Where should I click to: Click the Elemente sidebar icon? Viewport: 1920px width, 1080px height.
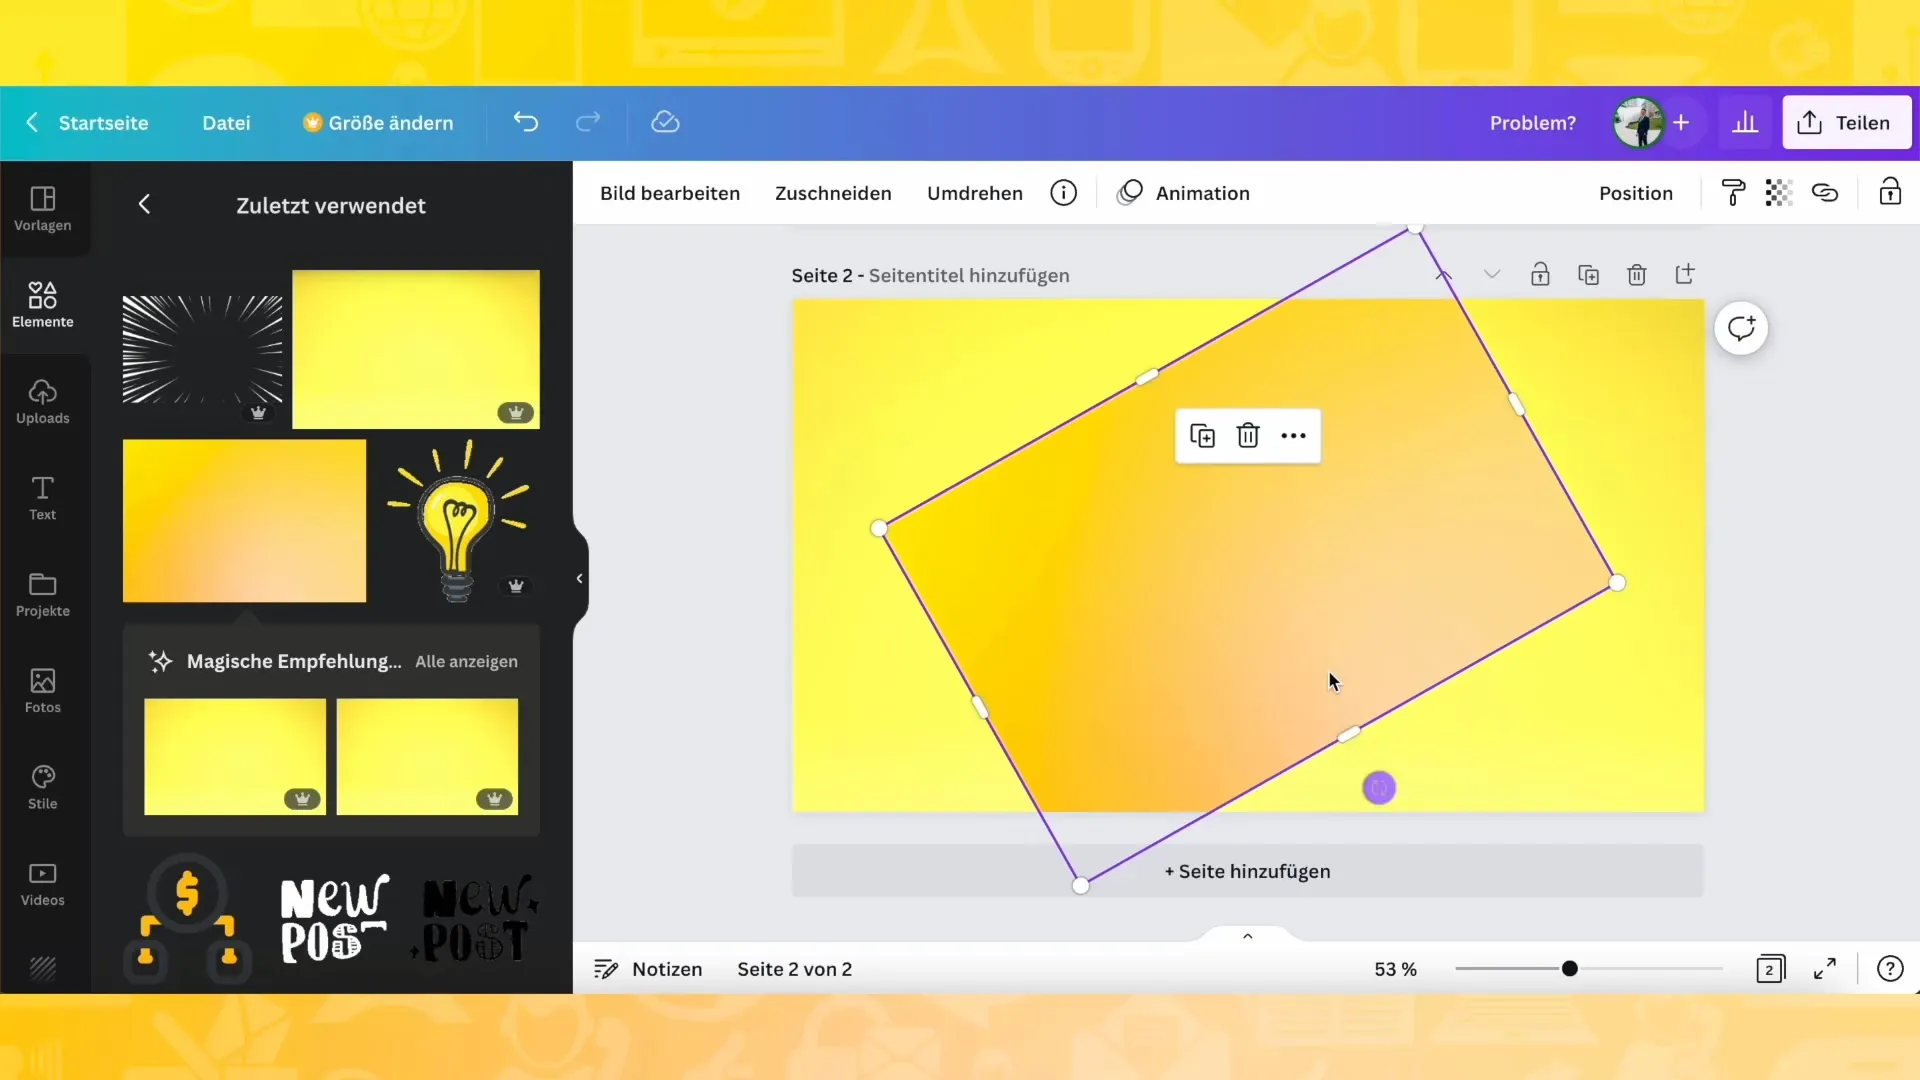[41, 305]
